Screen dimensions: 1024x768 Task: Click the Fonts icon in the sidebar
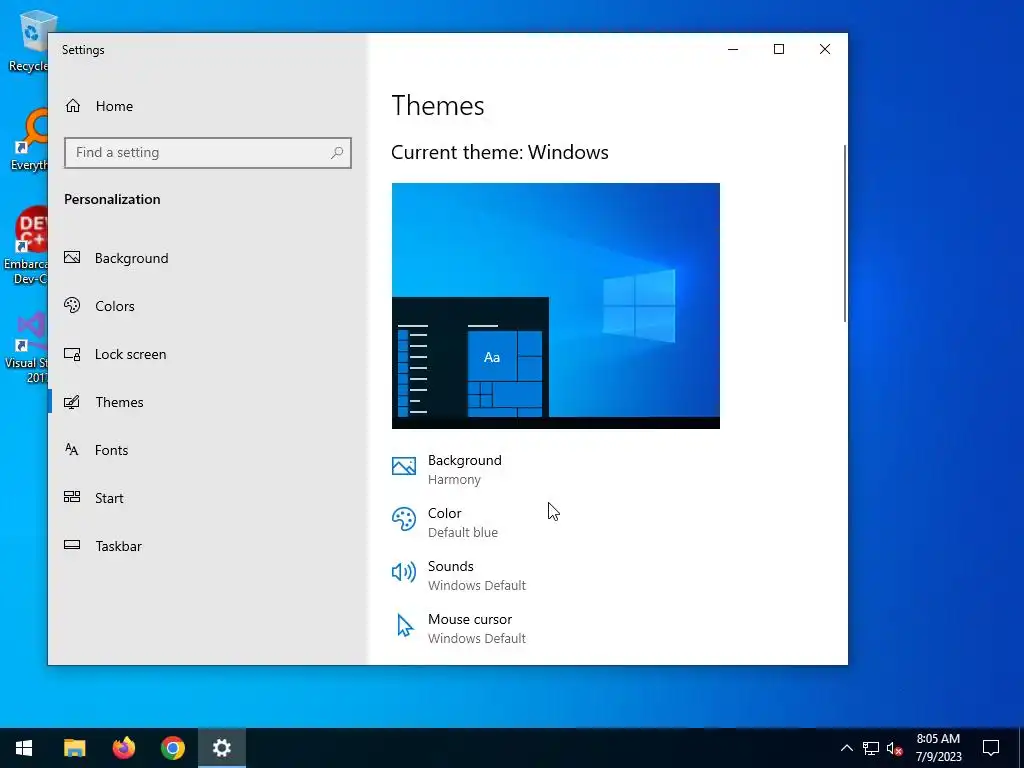tap(72, 449)
